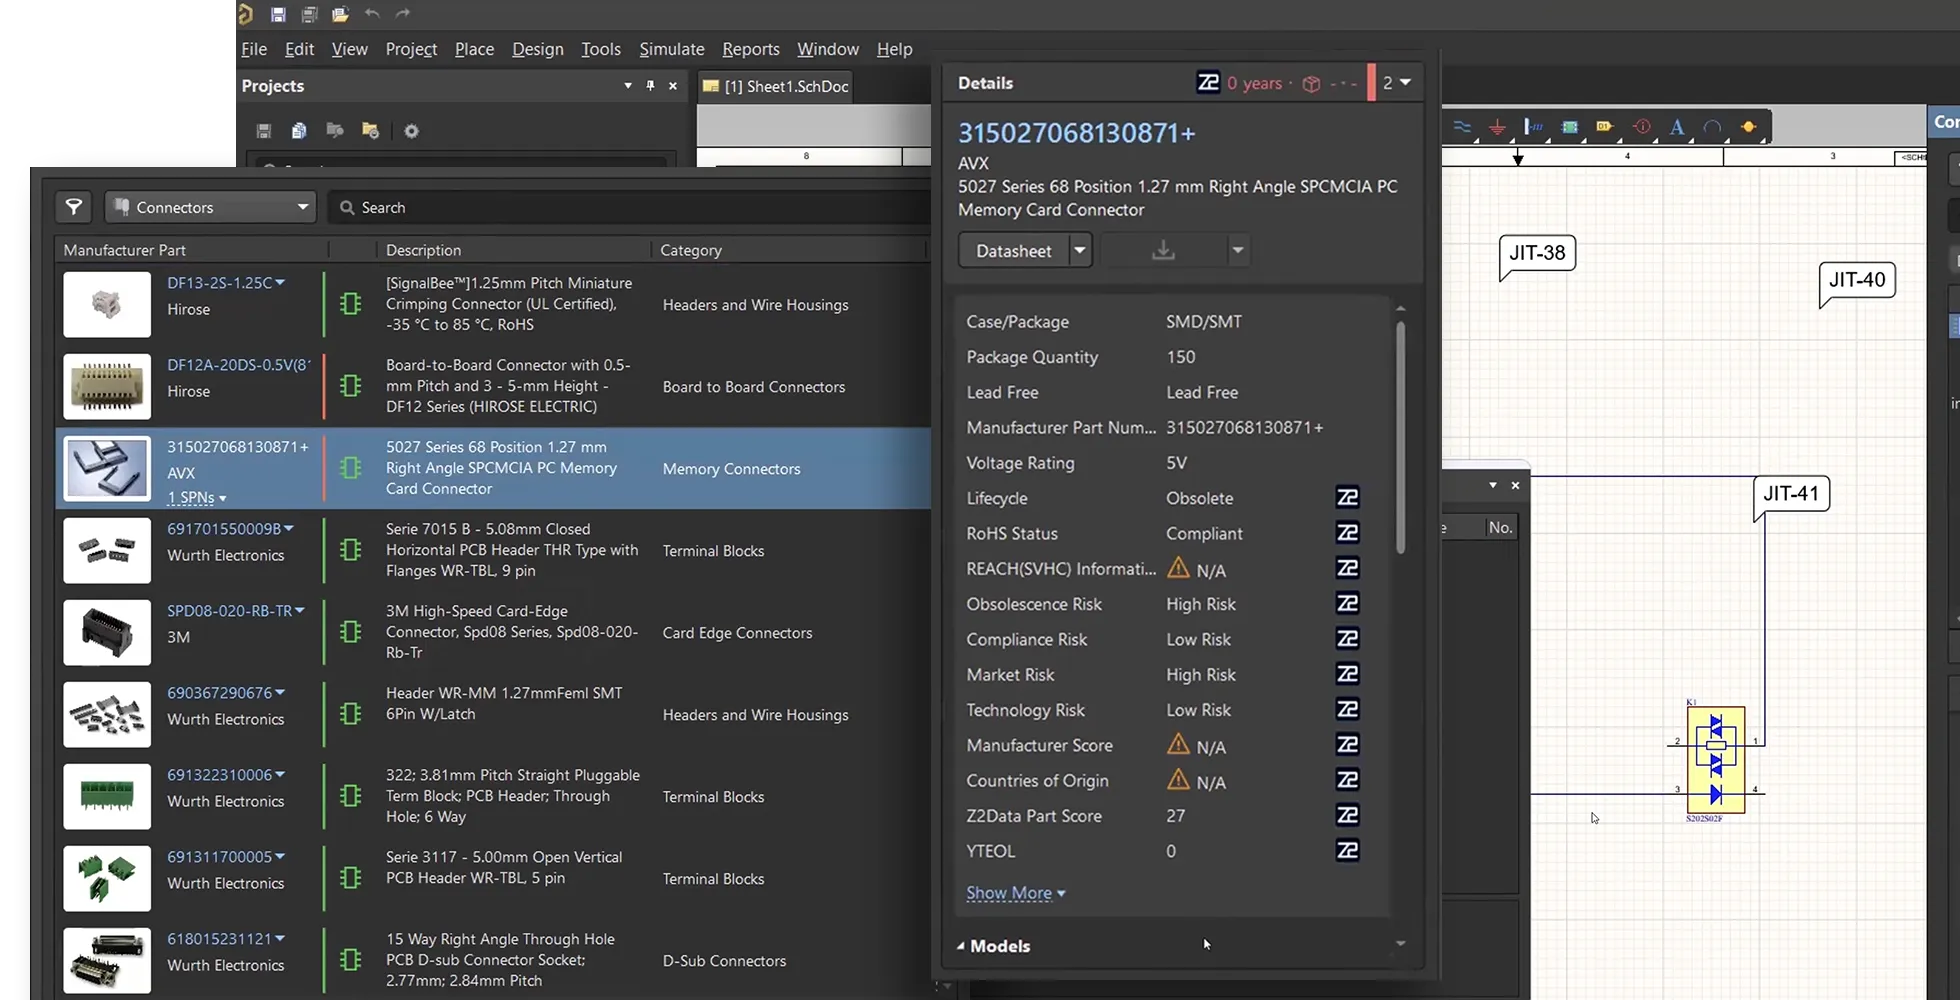Open the '2' count dropdown in the Details header

pyautogui.click(x=1396, y=83)
